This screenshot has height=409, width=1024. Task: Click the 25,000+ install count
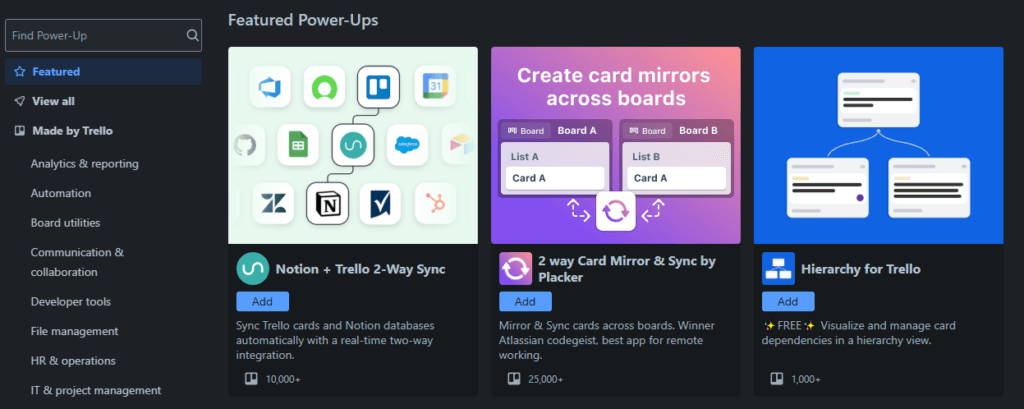(x=546, y=379)
